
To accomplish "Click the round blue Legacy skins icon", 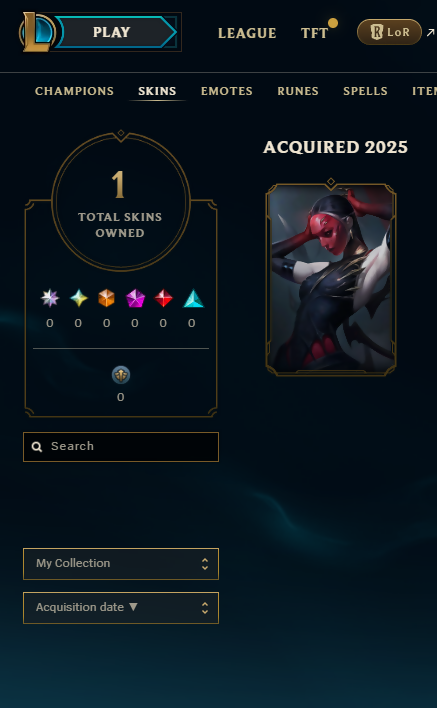I will click(x=121, y=375).
